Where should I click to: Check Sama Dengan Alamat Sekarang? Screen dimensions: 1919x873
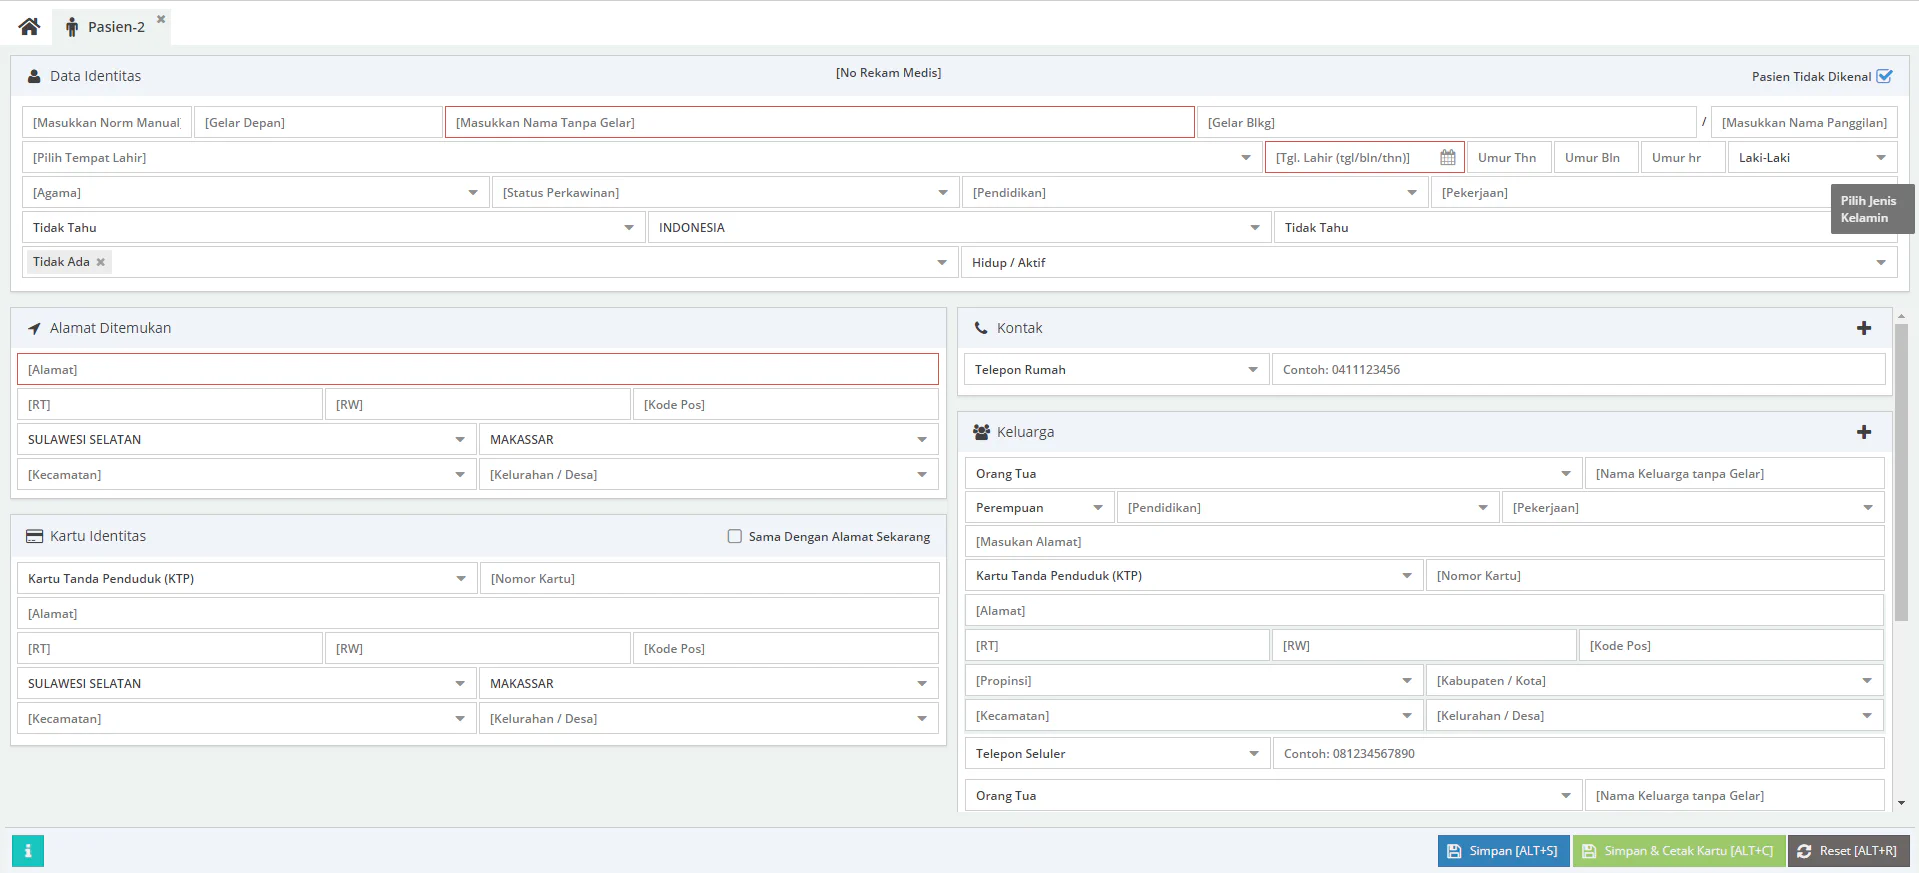coord(735,537)
